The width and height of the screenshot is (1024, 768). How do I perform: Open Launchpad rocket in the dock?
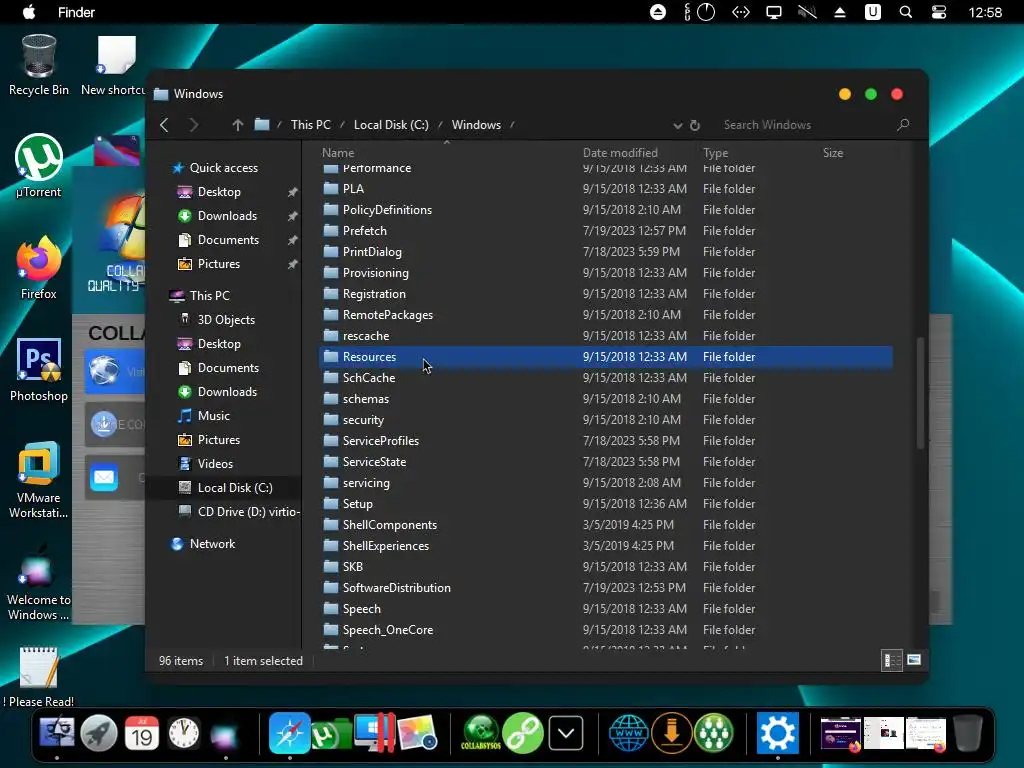pos(99,733)
